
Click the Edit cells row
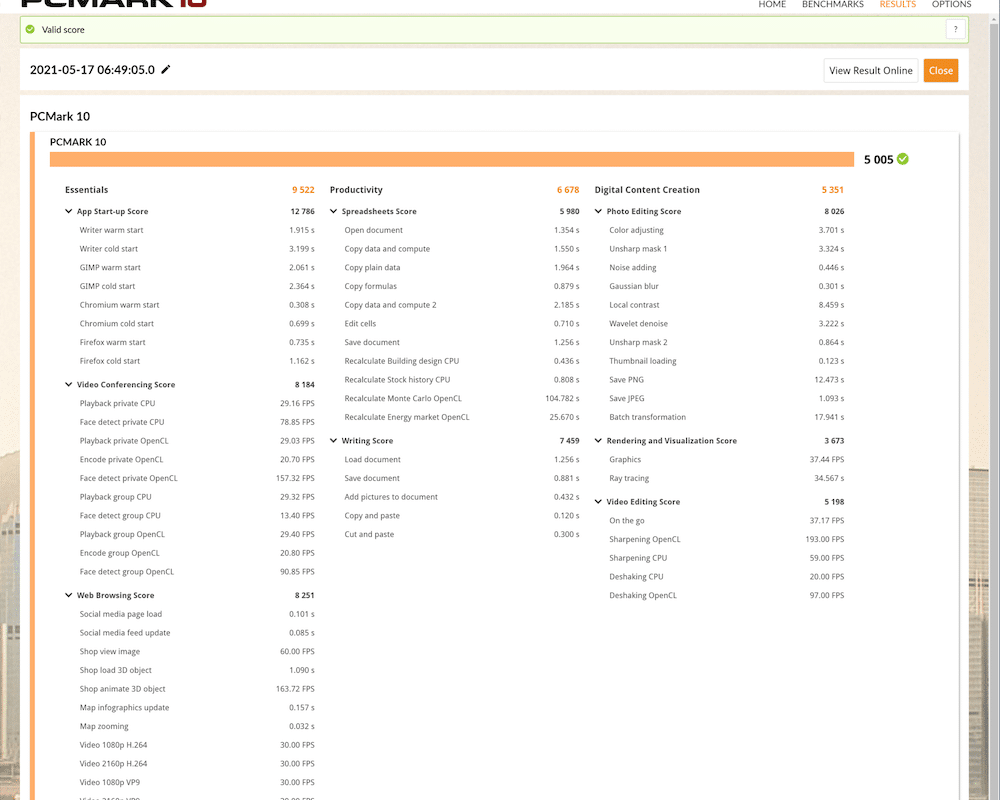(x=462, y=324)
